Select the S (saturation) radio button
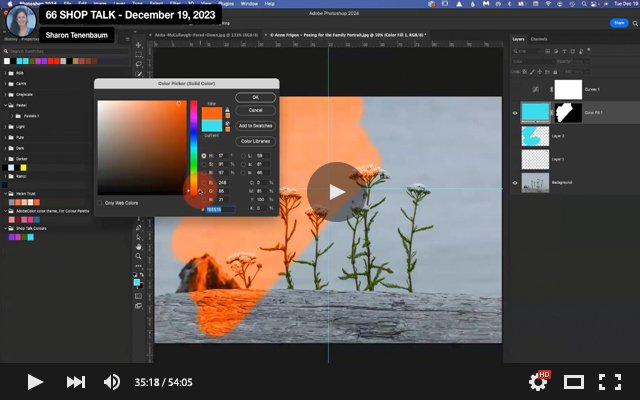This screenshot has height=400, width=640. [x=204, y=164]
